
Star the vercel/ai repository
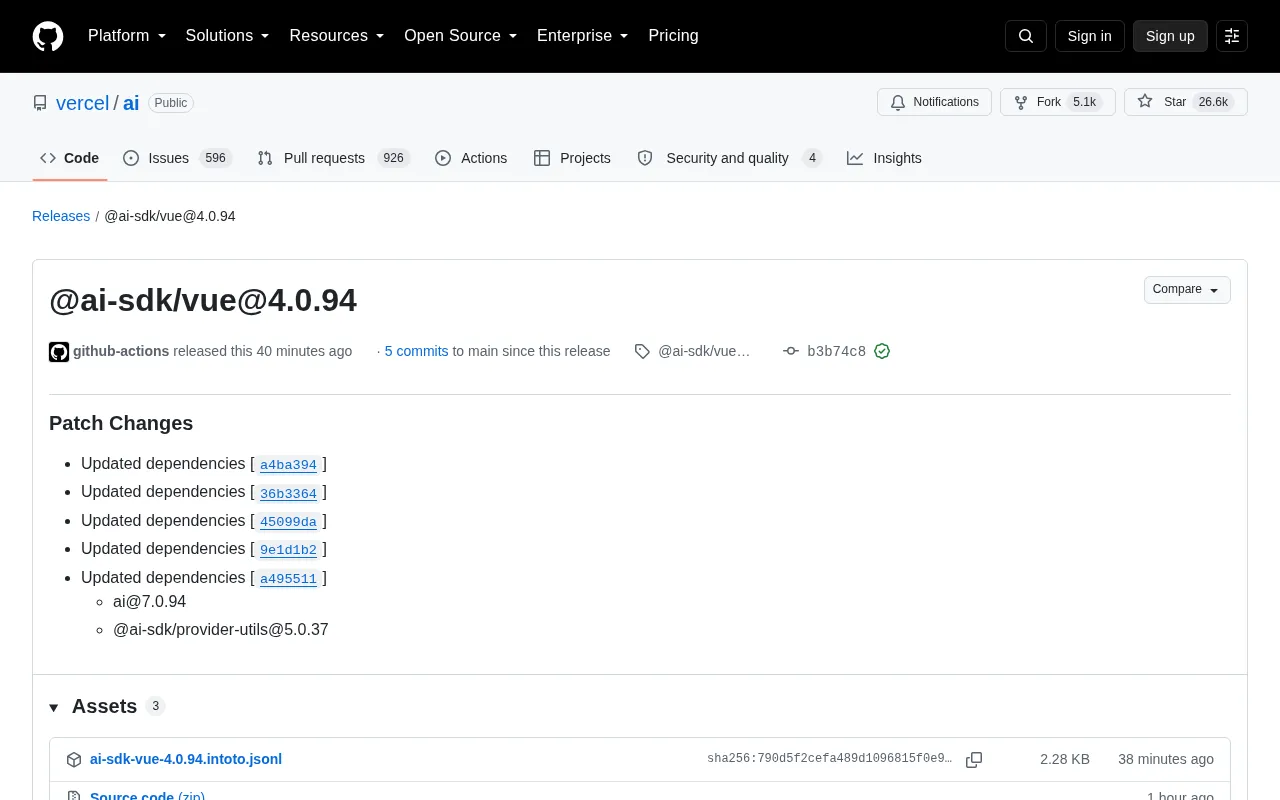click(1186, 102)
